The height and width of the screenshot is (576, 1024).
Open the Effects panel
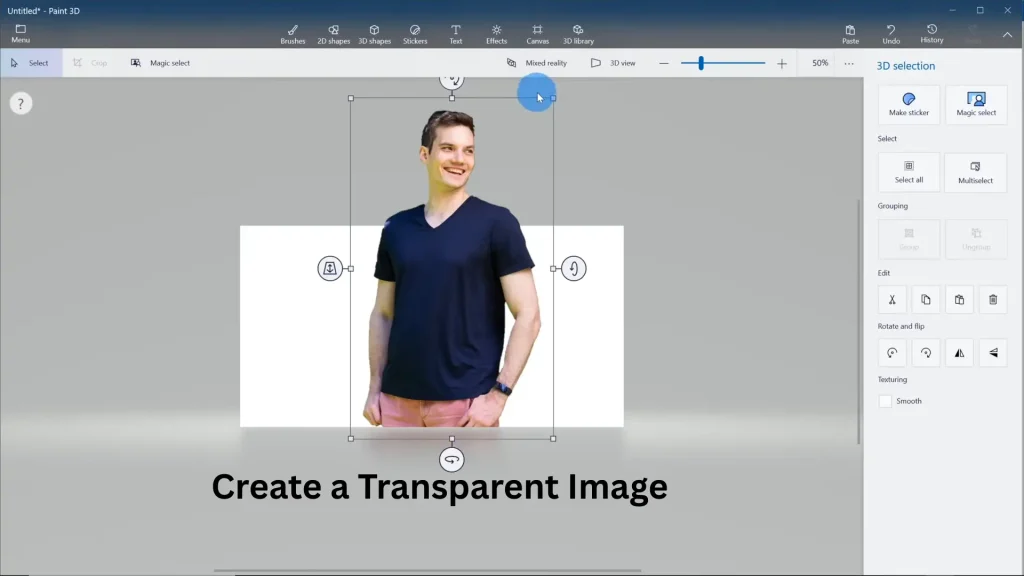pyautogui.click(x=496, y=33)
